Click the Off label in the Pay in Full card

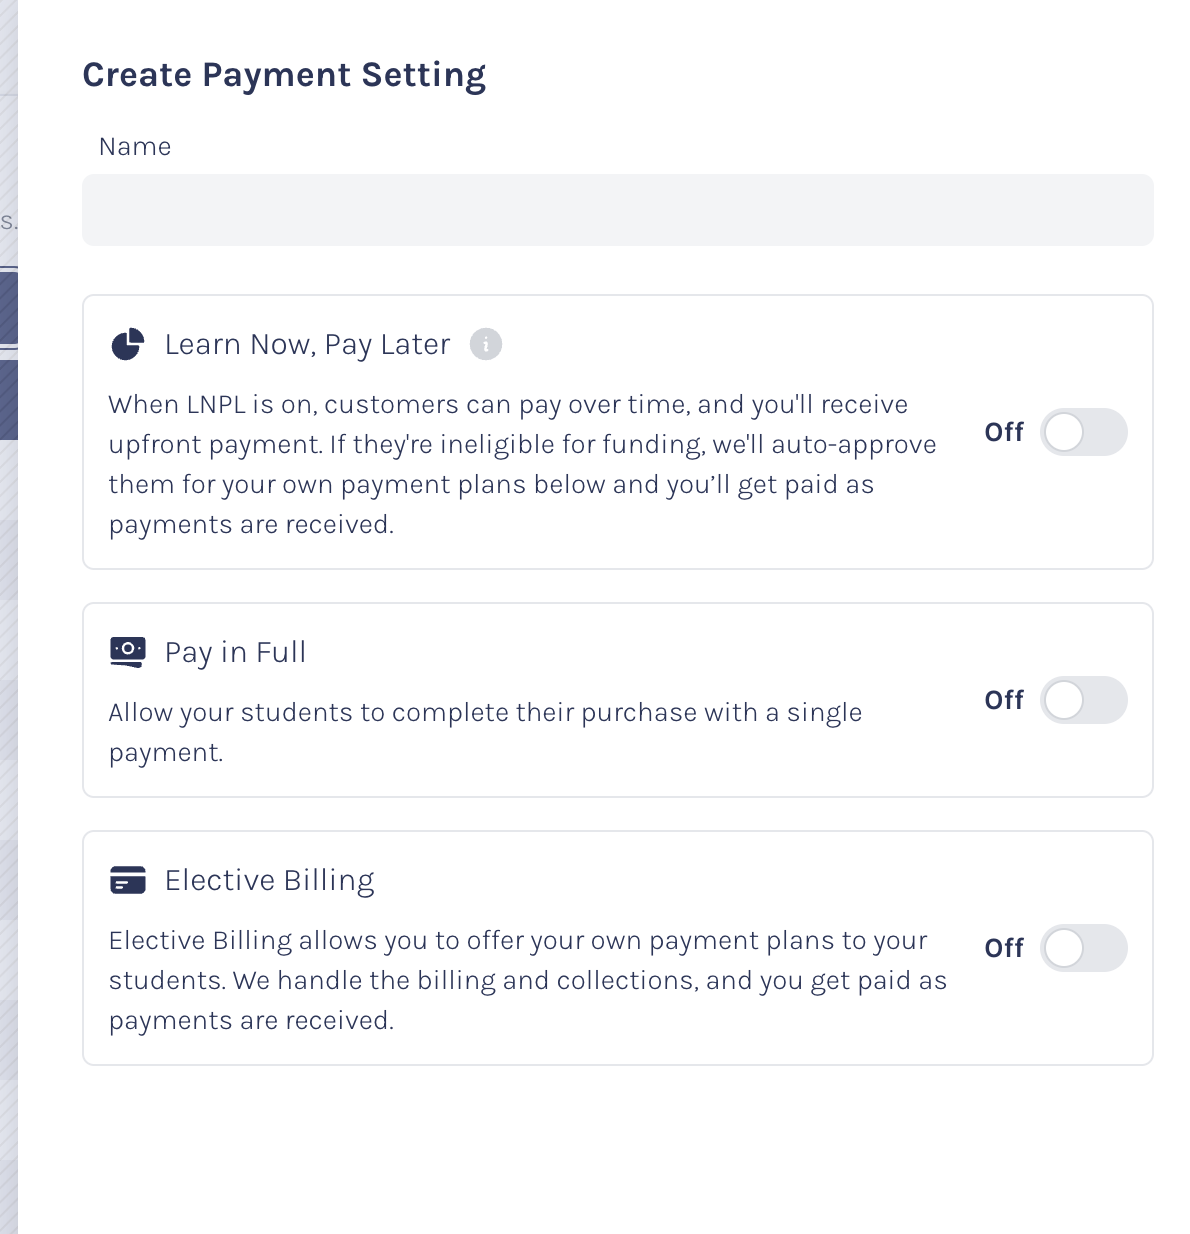coord(1004,700)
